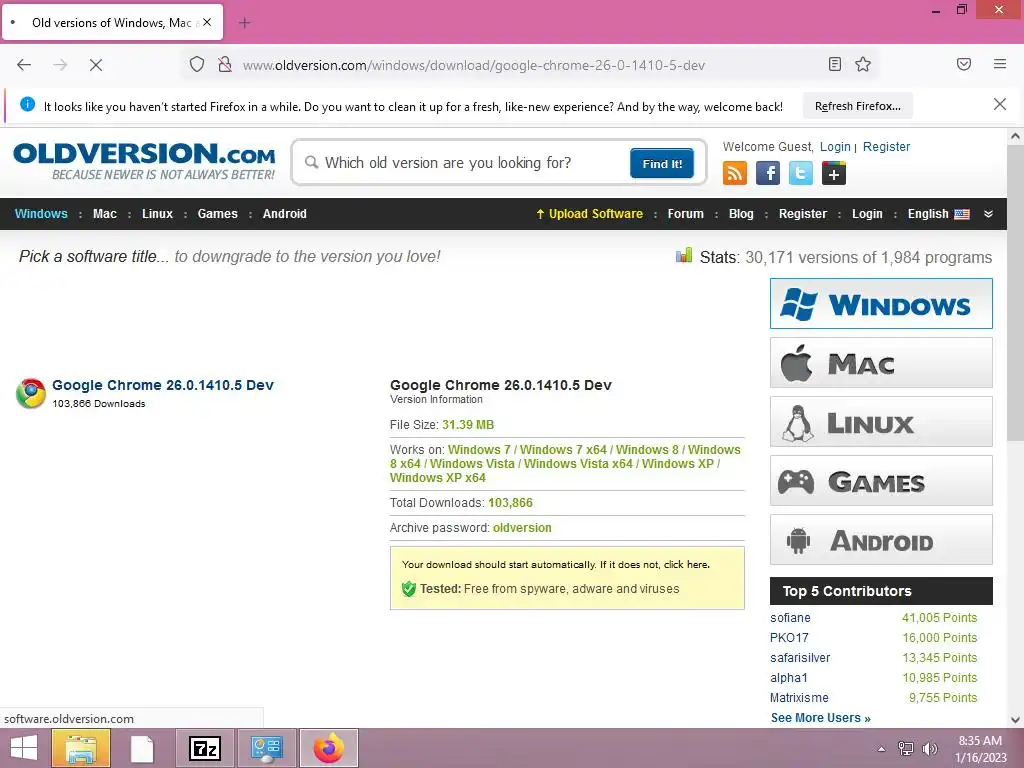
Task: Click the Google Chrome logo icon
Action: (x=31, y=393)
